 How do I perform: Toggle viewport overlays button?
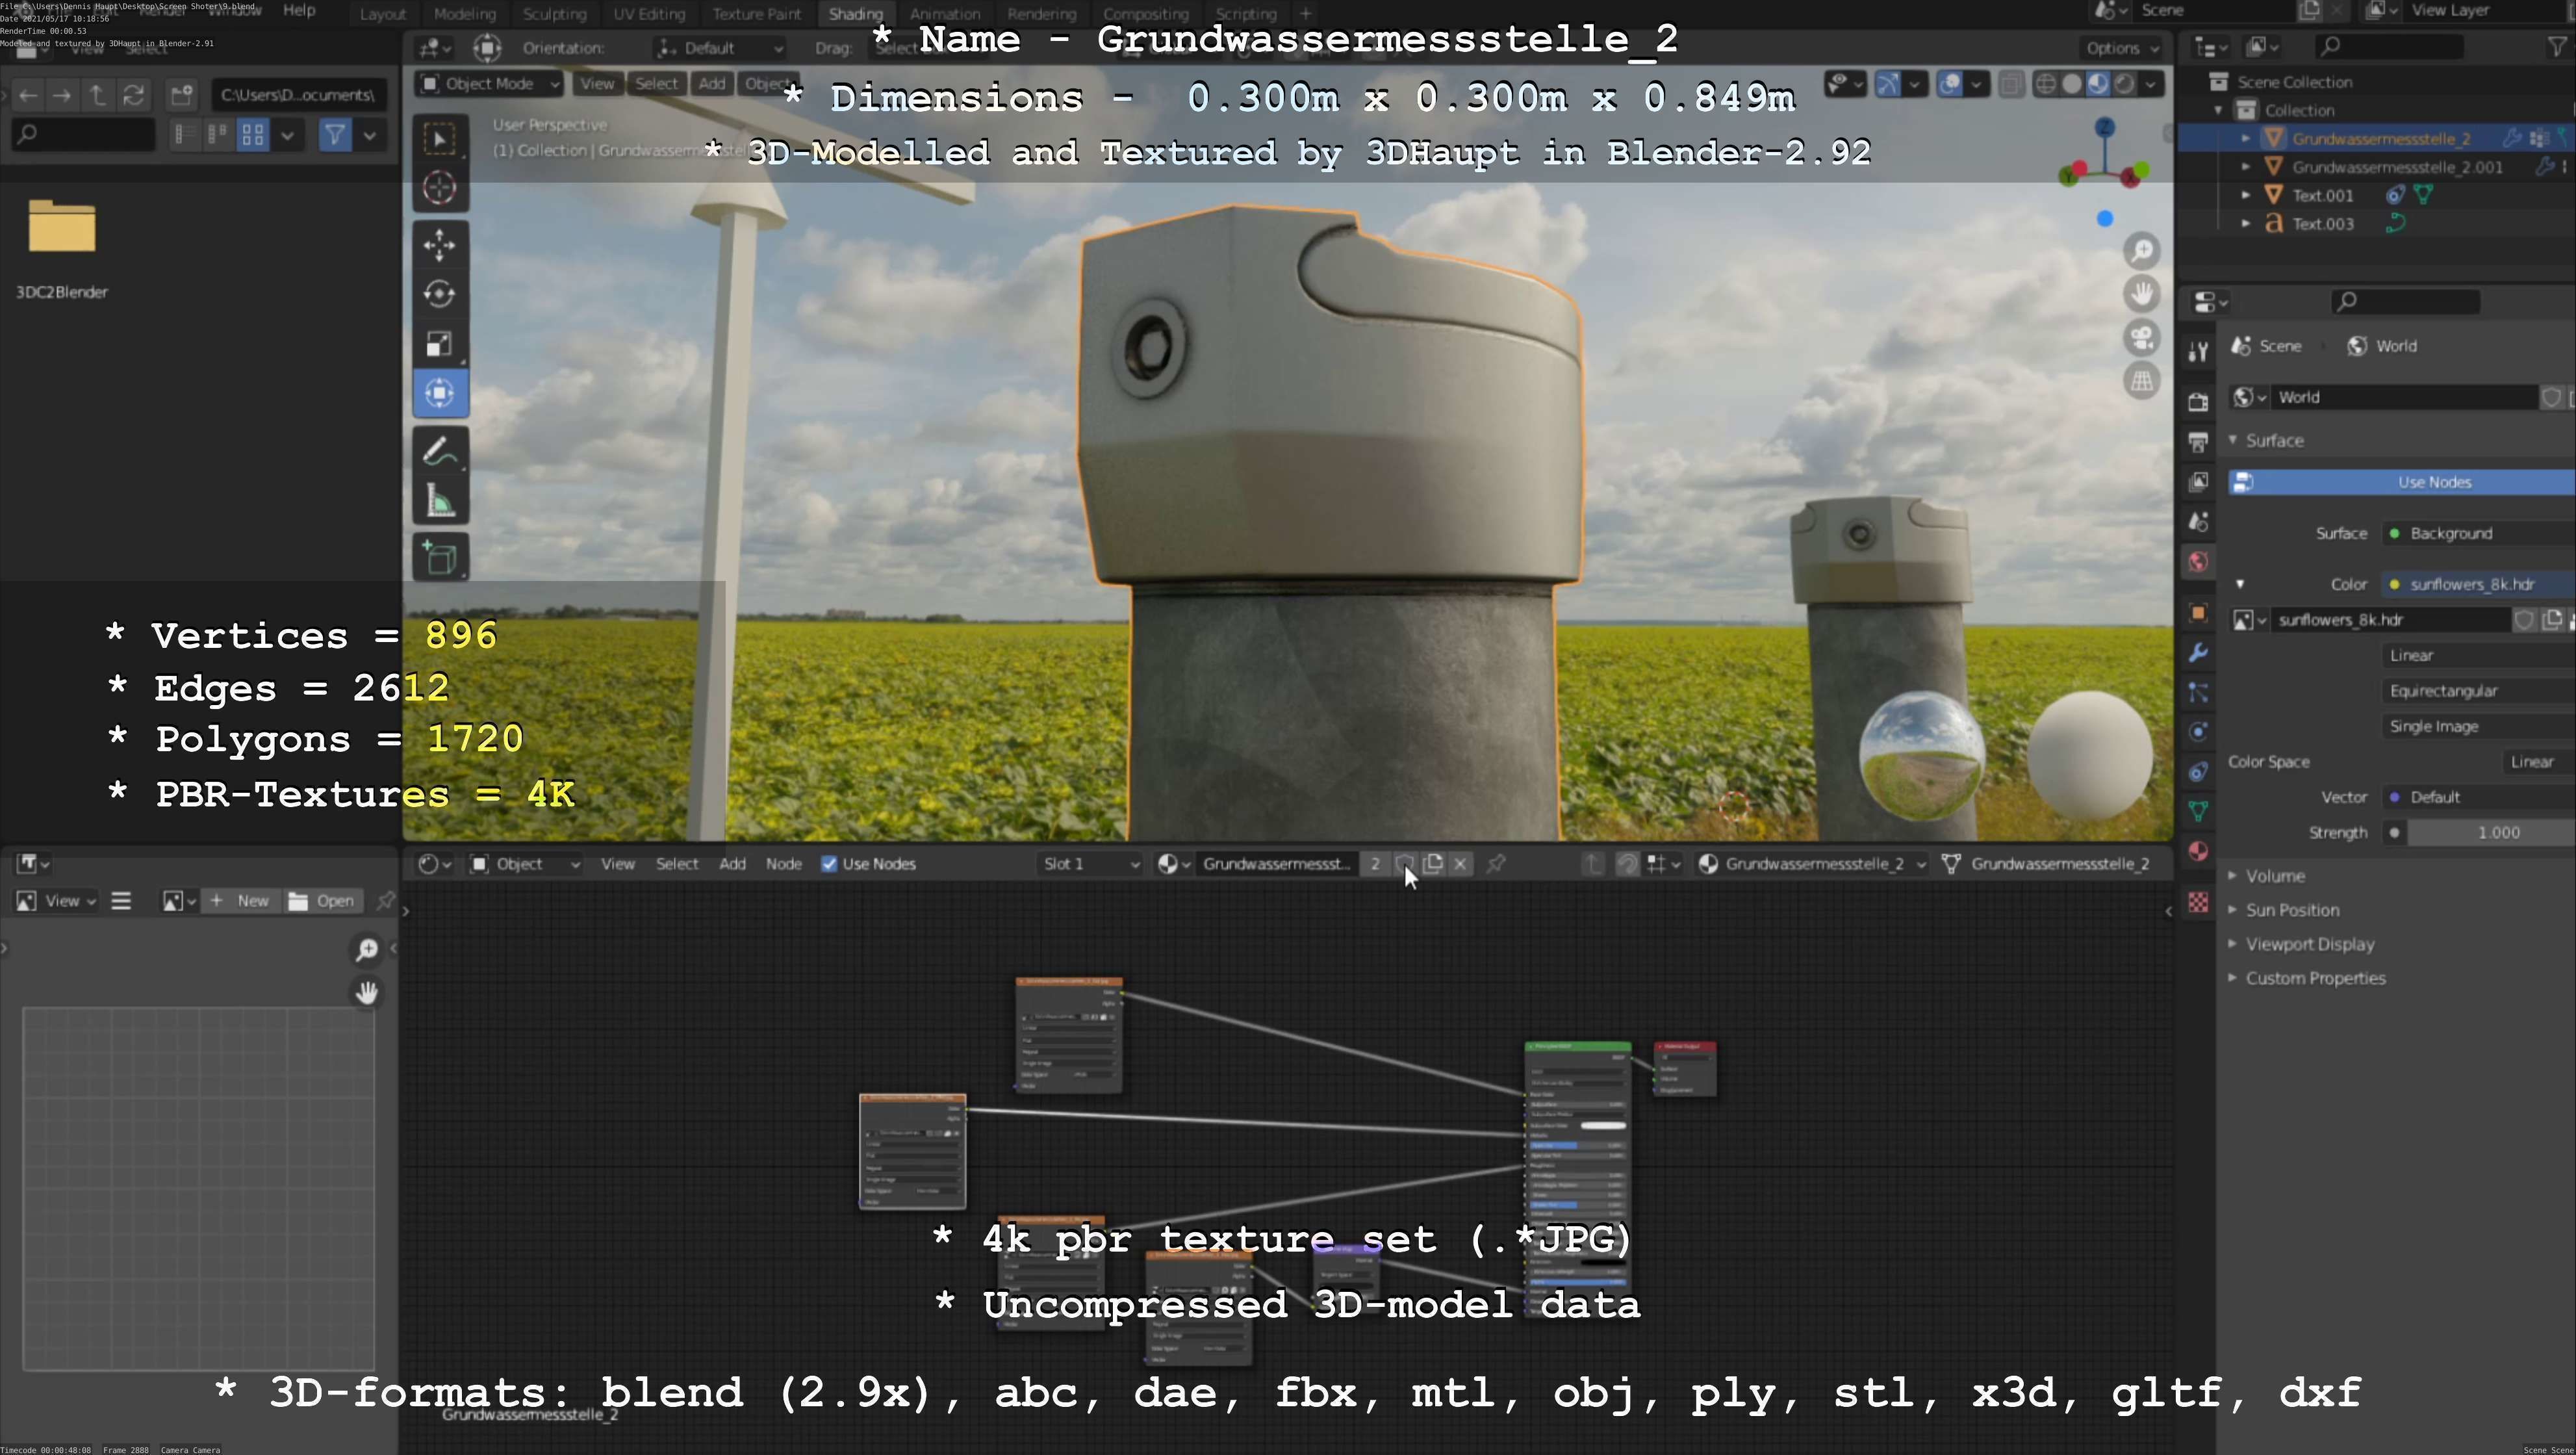coord(1950,84)
